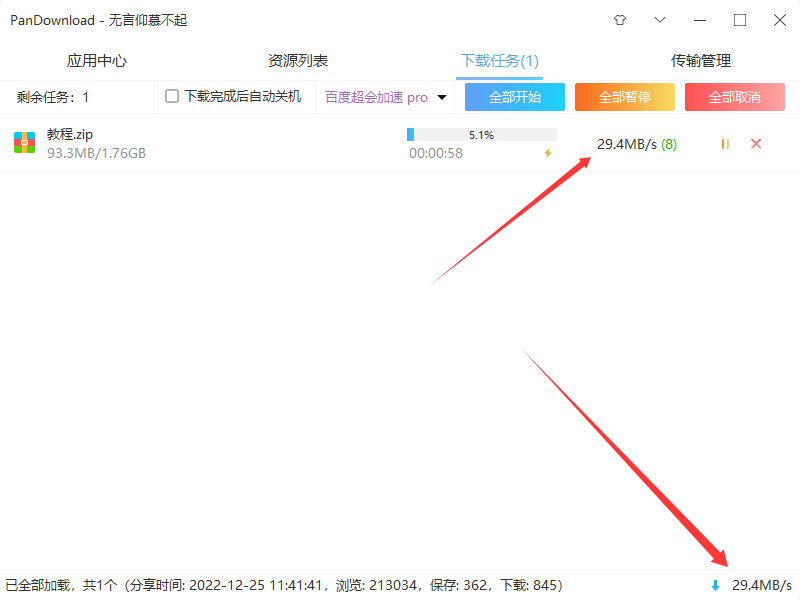Click the PanDownload window title text
The height and width of the screenshot is (600, 800).
pos(98,20)
